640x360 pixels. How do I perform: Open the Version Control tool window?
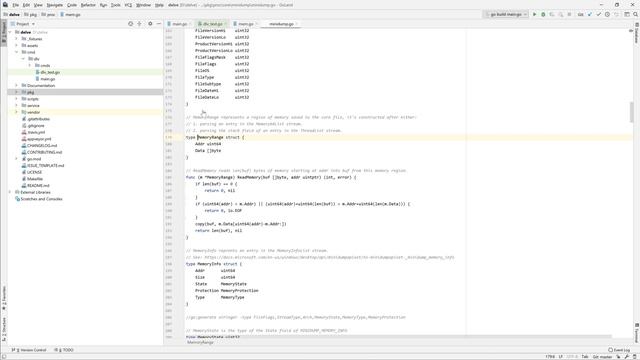(29, 350)
